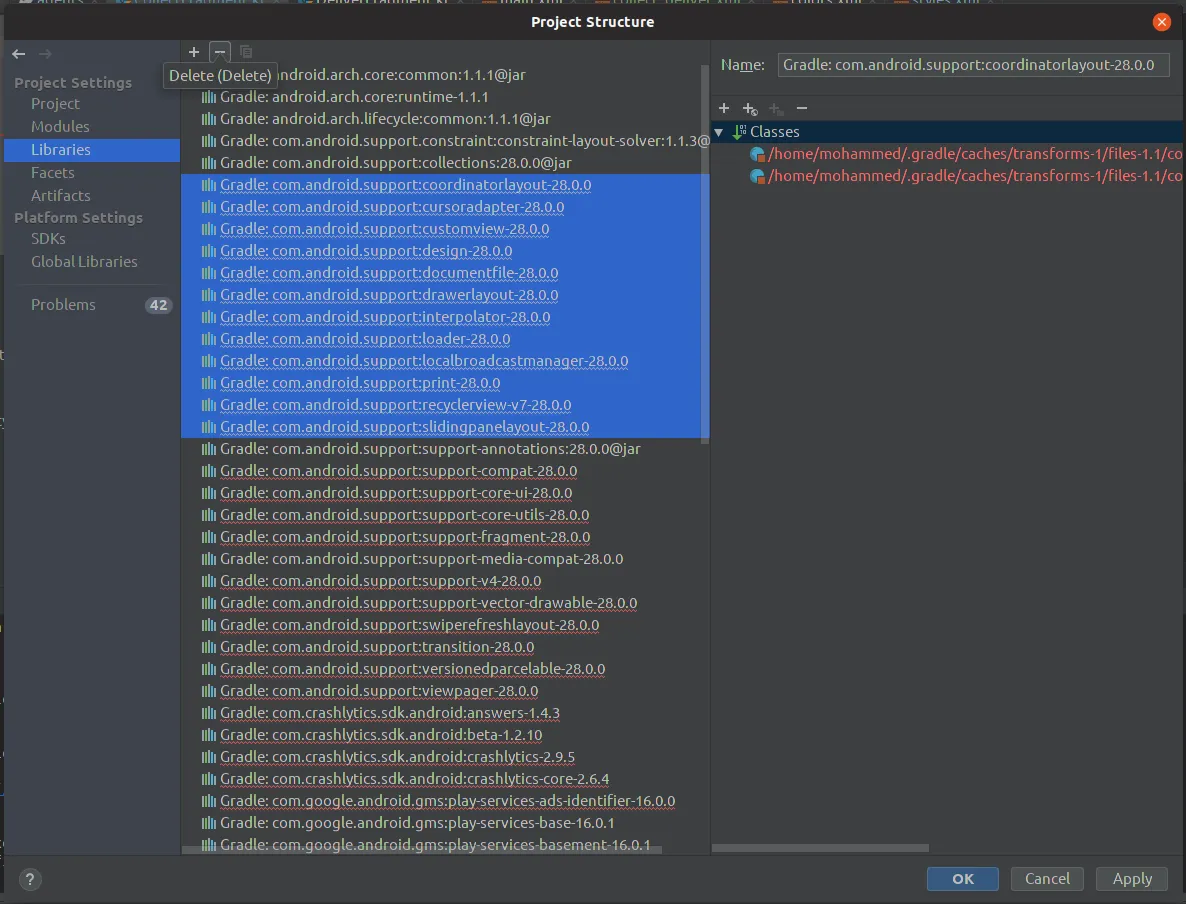
Task: Select cursoradapter-28.0.0 library
Action: coord(445,207)
